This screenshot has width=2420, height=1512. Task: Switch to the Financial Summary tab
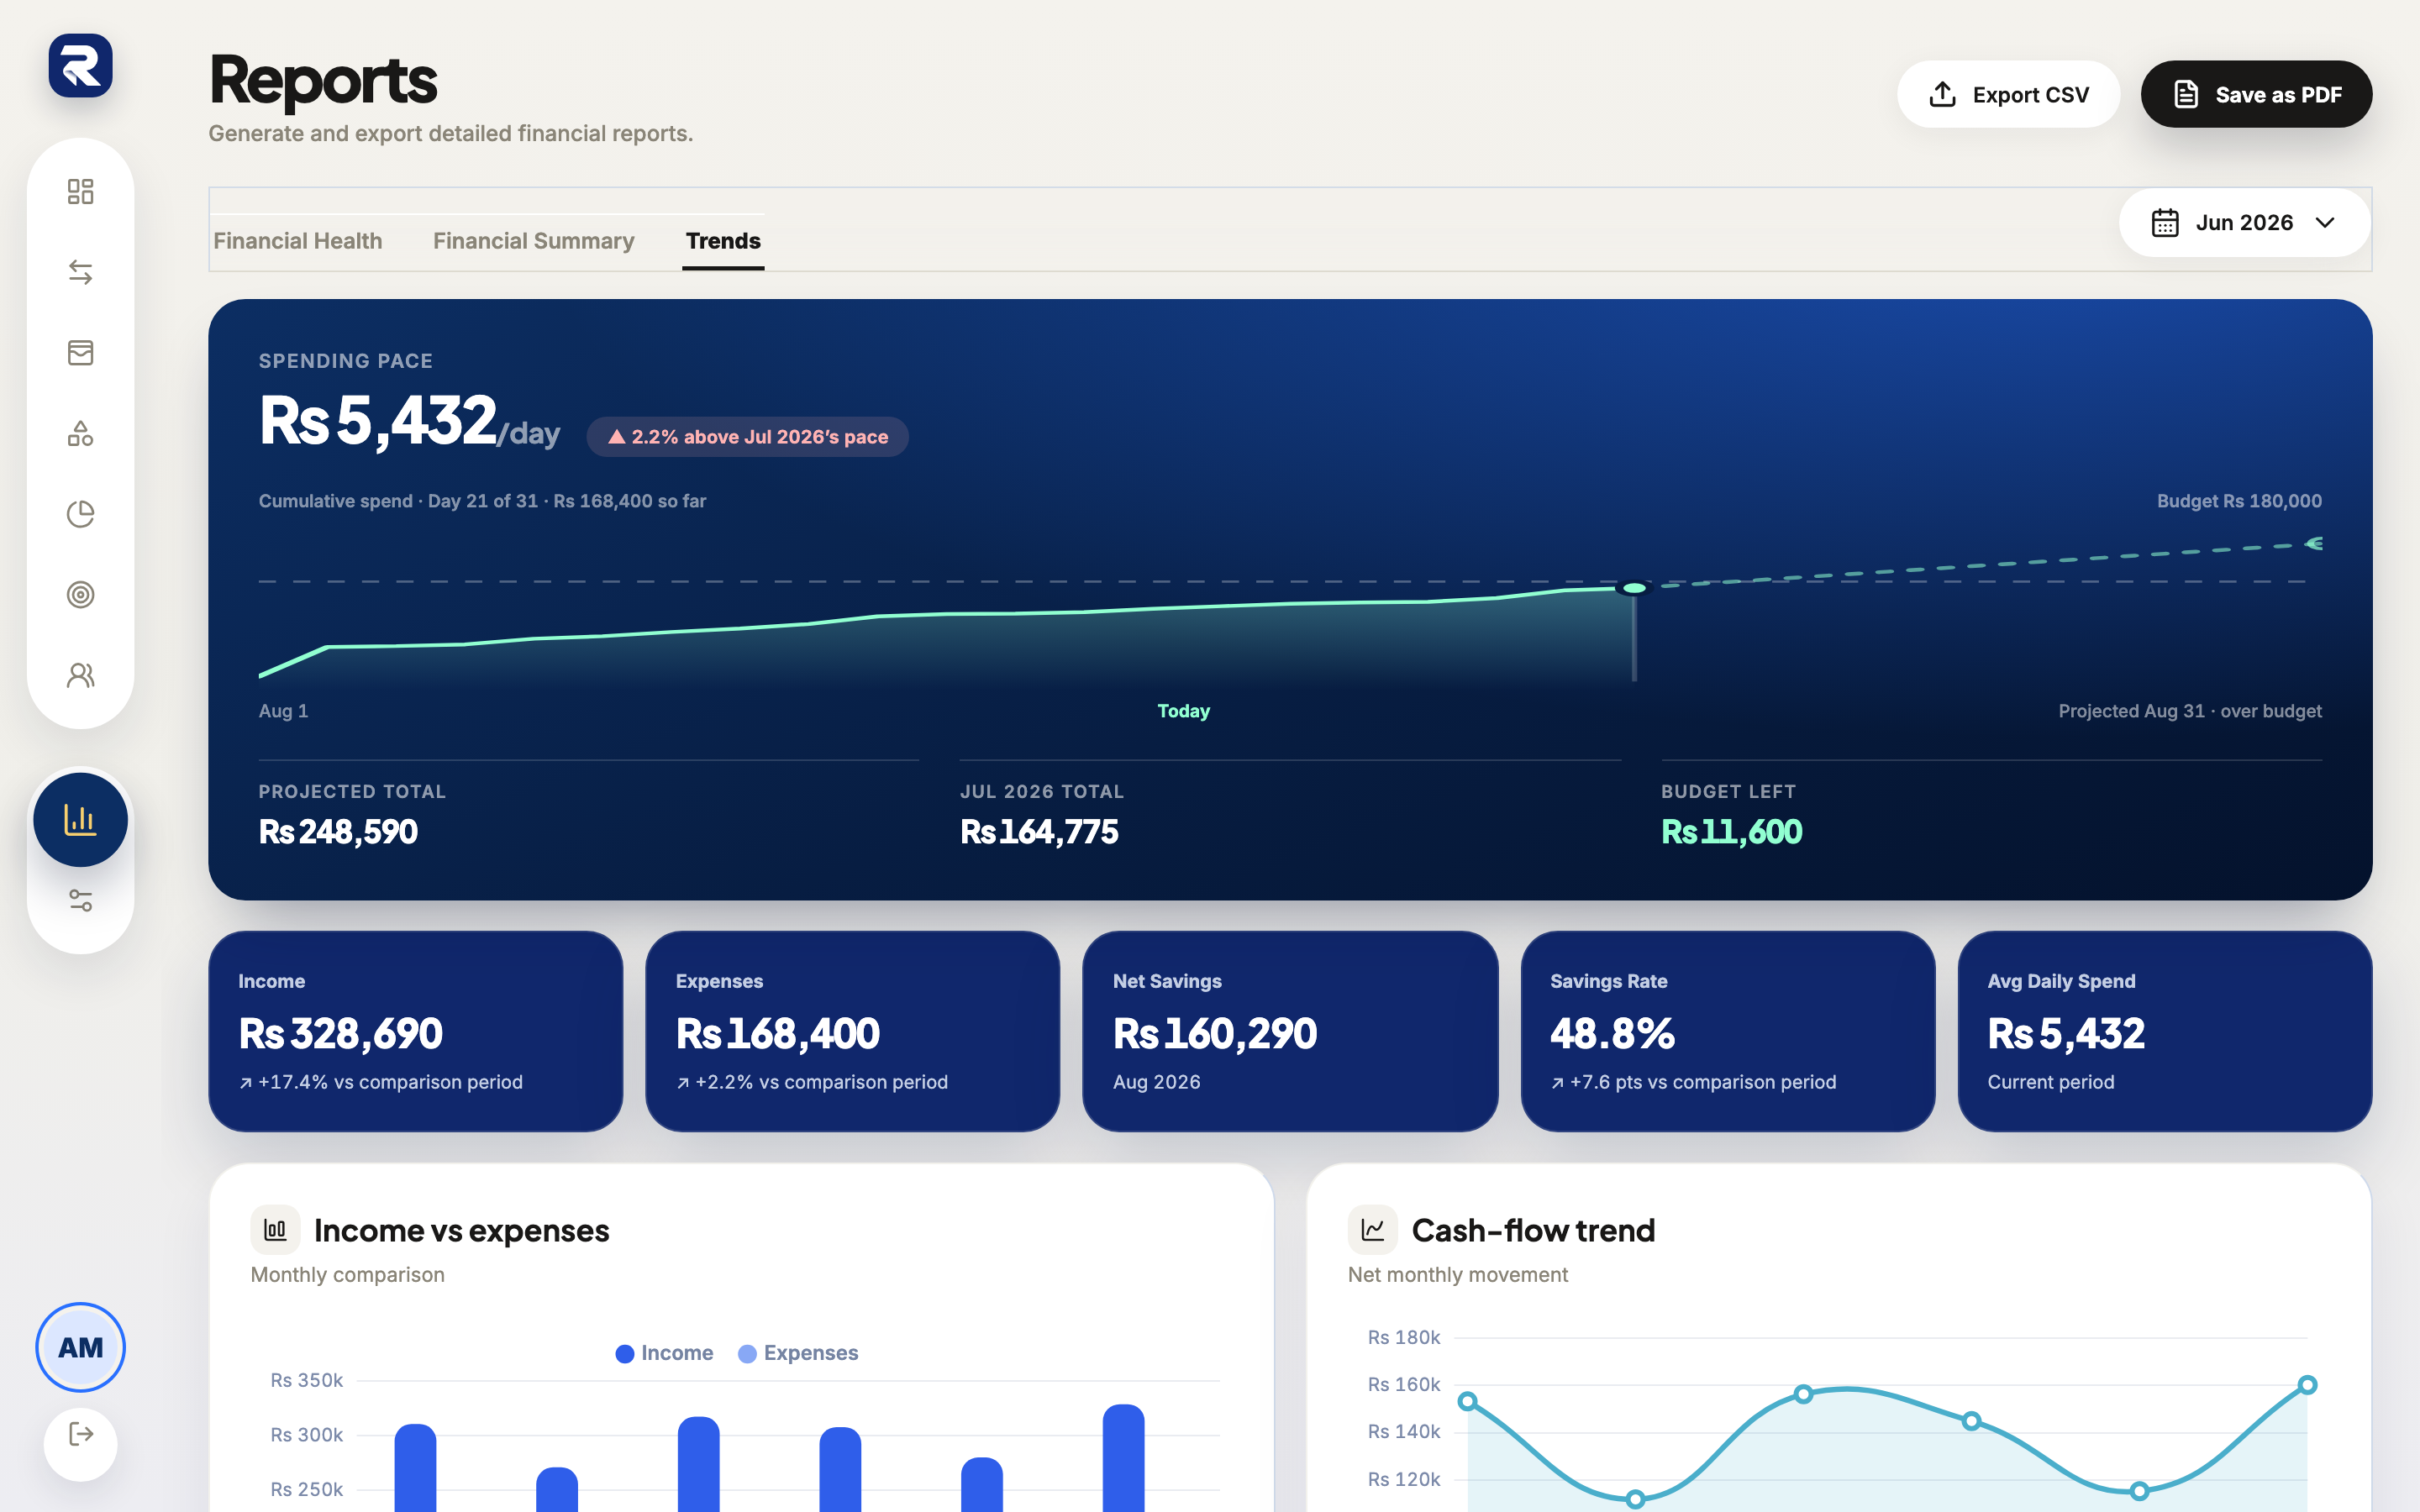point(534,241)
